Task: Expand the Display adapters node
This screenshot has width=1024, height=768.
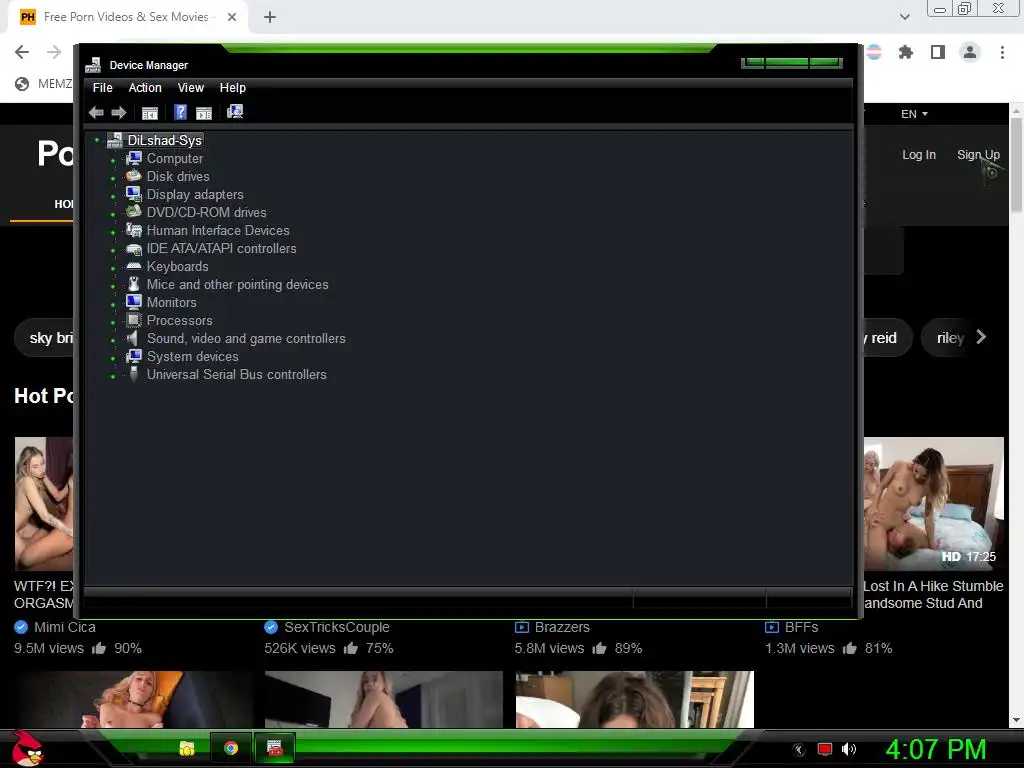Action: (x=113, y=196)
